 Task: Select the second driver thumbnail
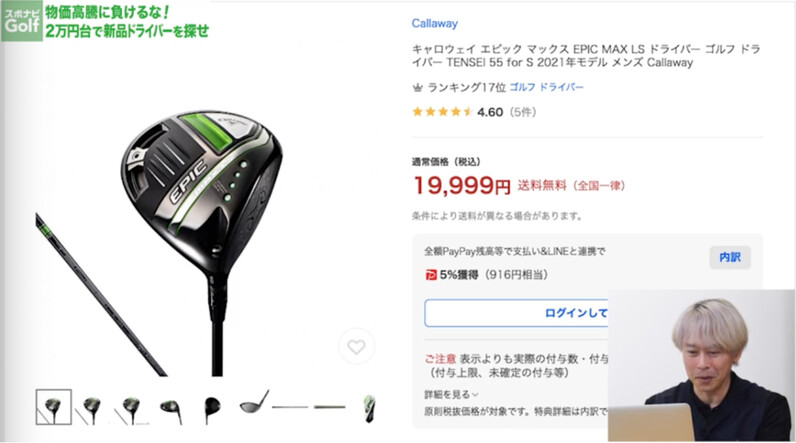(x=90, y=408)
